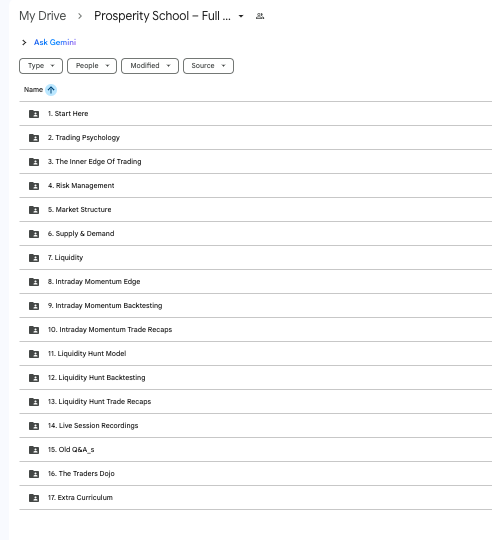Select '11. Liquidity Hunt Model' folder name
Image resolution: width=492 pixels, height=540 pixels.
point(87,354)
